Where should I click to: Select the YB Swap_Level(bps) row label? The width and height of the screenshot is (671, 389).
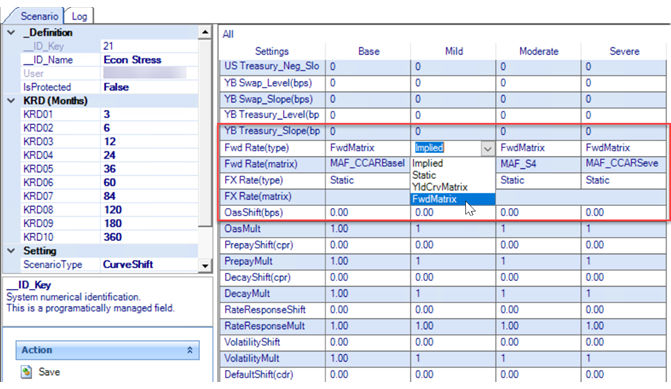click(x=268, y=83)
